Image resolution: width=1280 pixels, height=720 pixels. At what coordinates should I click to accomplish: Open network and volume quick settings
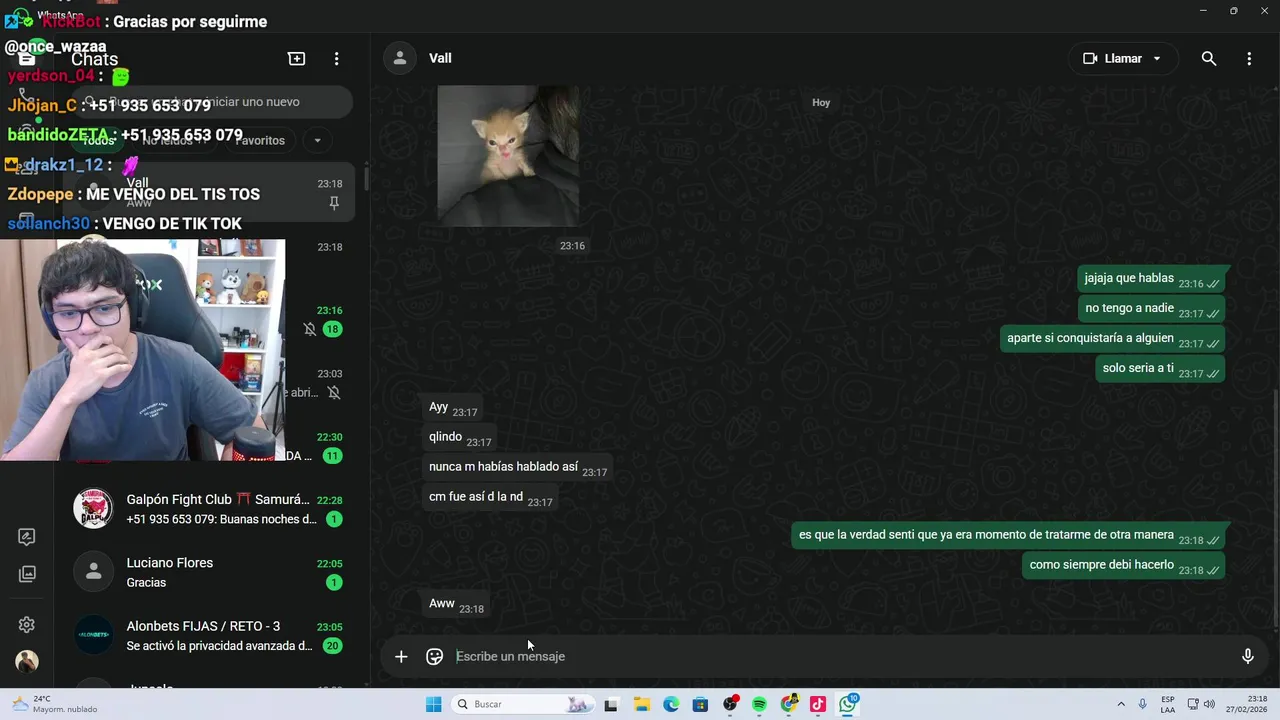[x=1201, y=705]
